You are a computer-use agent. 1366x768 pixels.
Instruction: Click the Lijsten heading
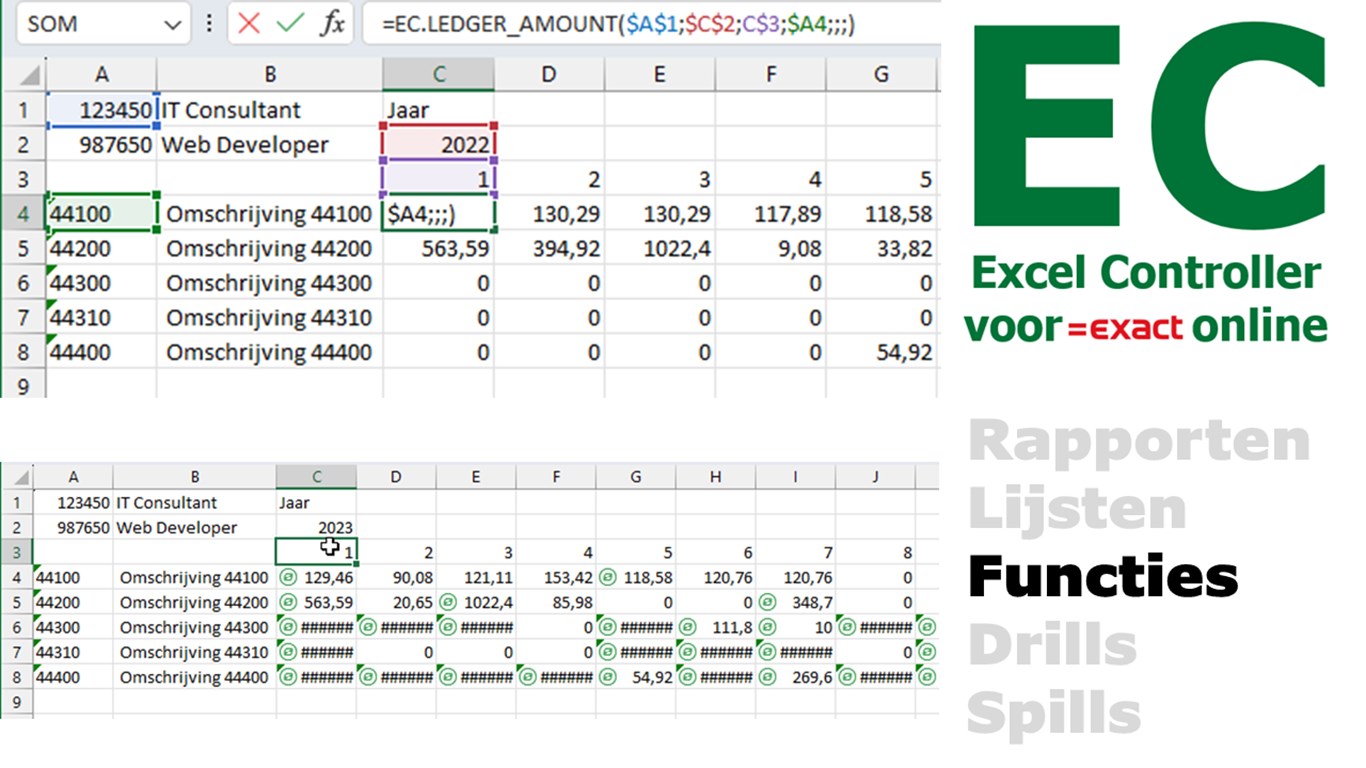(1077, 509)
